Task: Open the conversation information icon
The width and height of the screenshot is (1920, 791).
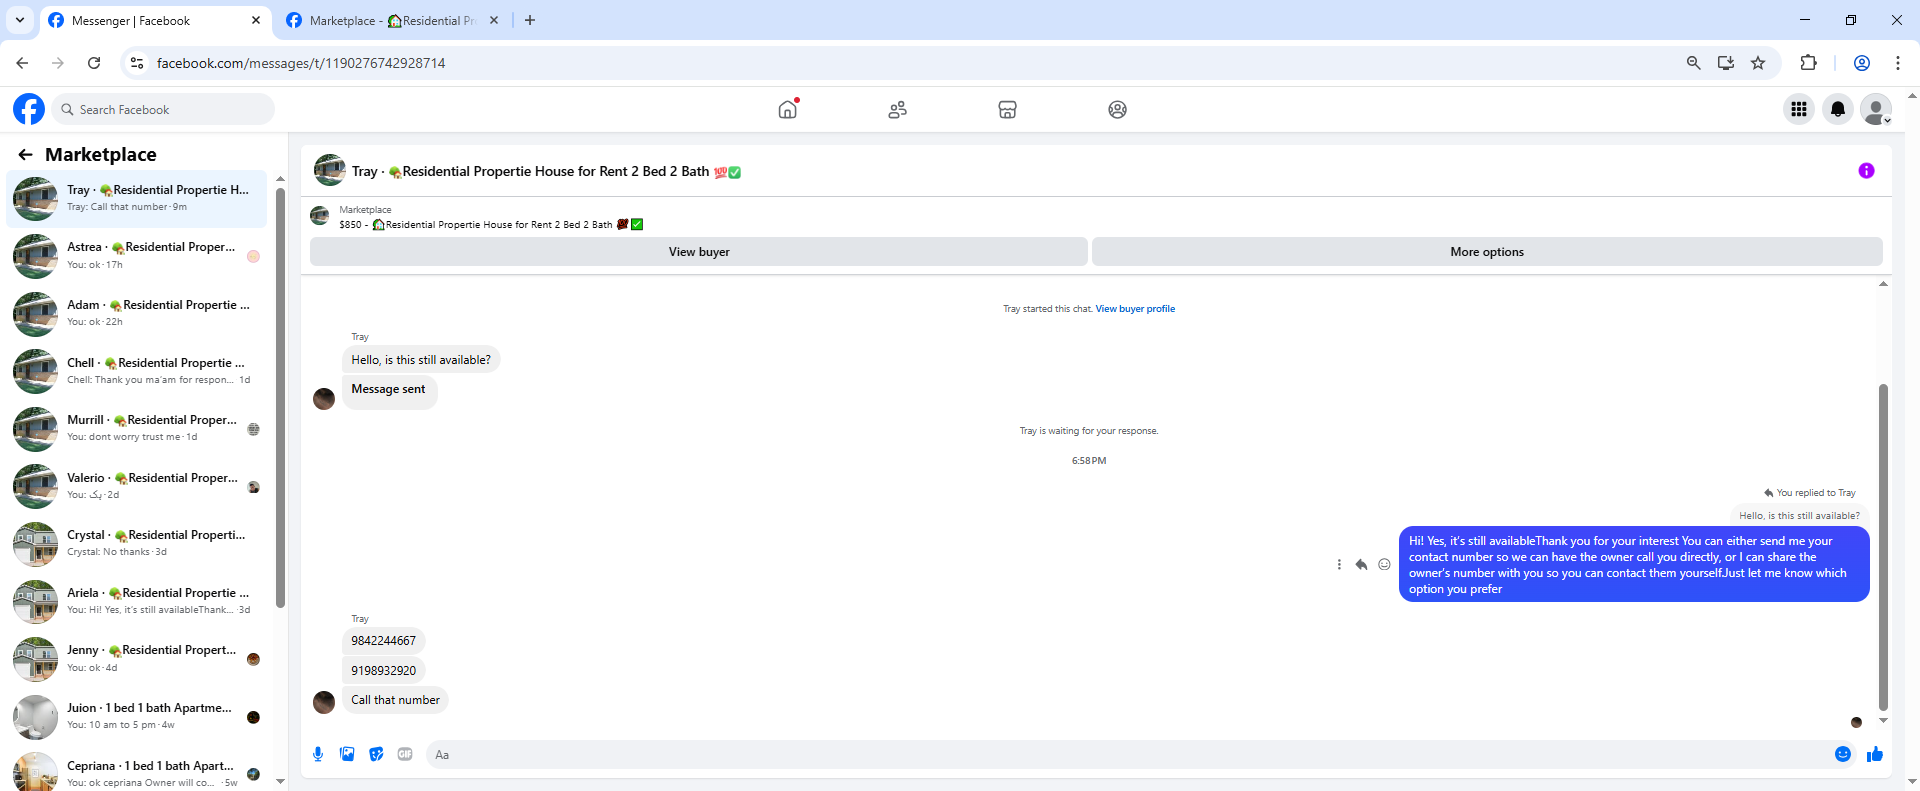Action: 1866,171
